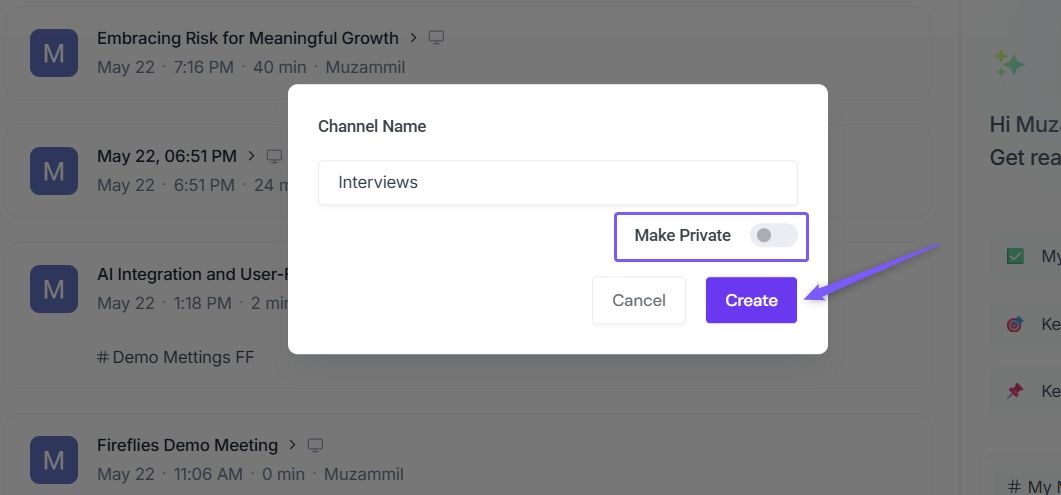Viewport: 1061px width, 495px height.
Task: Open the May 22, 06:51 PM meeting title
Action: tap(166, 156)
